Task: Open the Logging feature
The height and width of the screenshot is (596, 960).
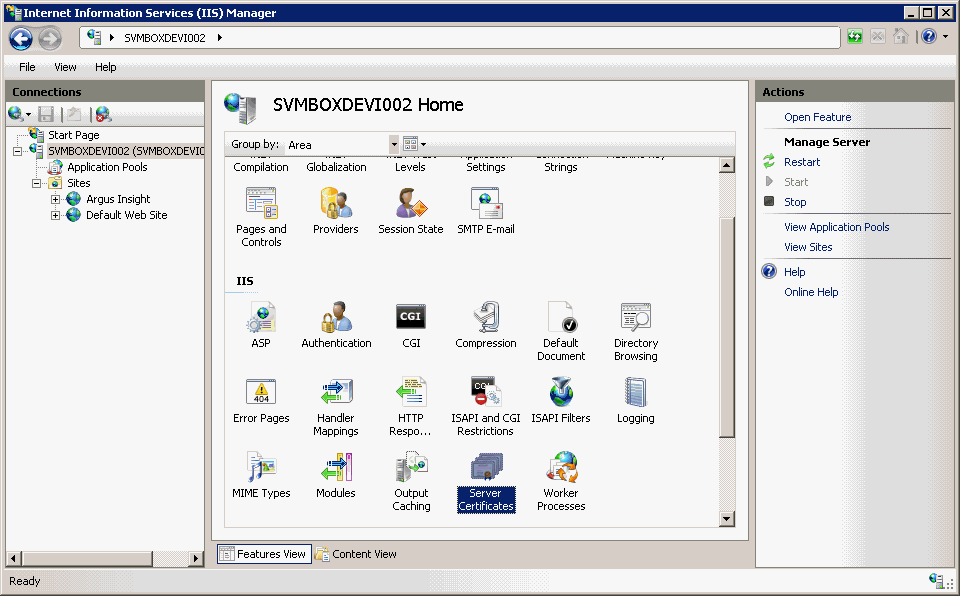Action: tap(636, 393)
